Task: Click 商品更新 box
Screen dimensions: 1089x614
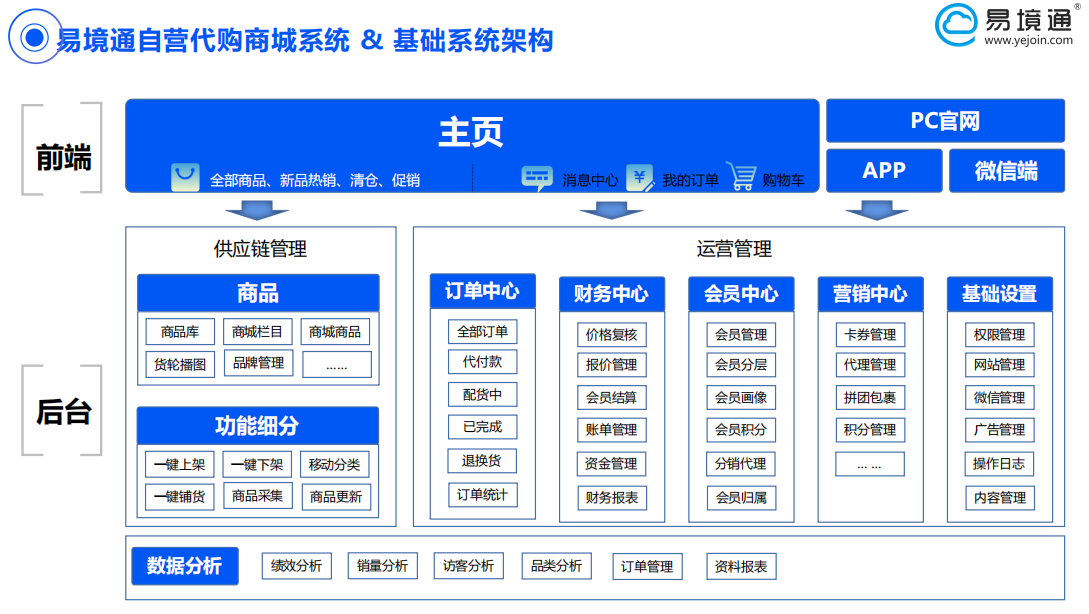Action: pyautogui.click(x=336, y=497)
